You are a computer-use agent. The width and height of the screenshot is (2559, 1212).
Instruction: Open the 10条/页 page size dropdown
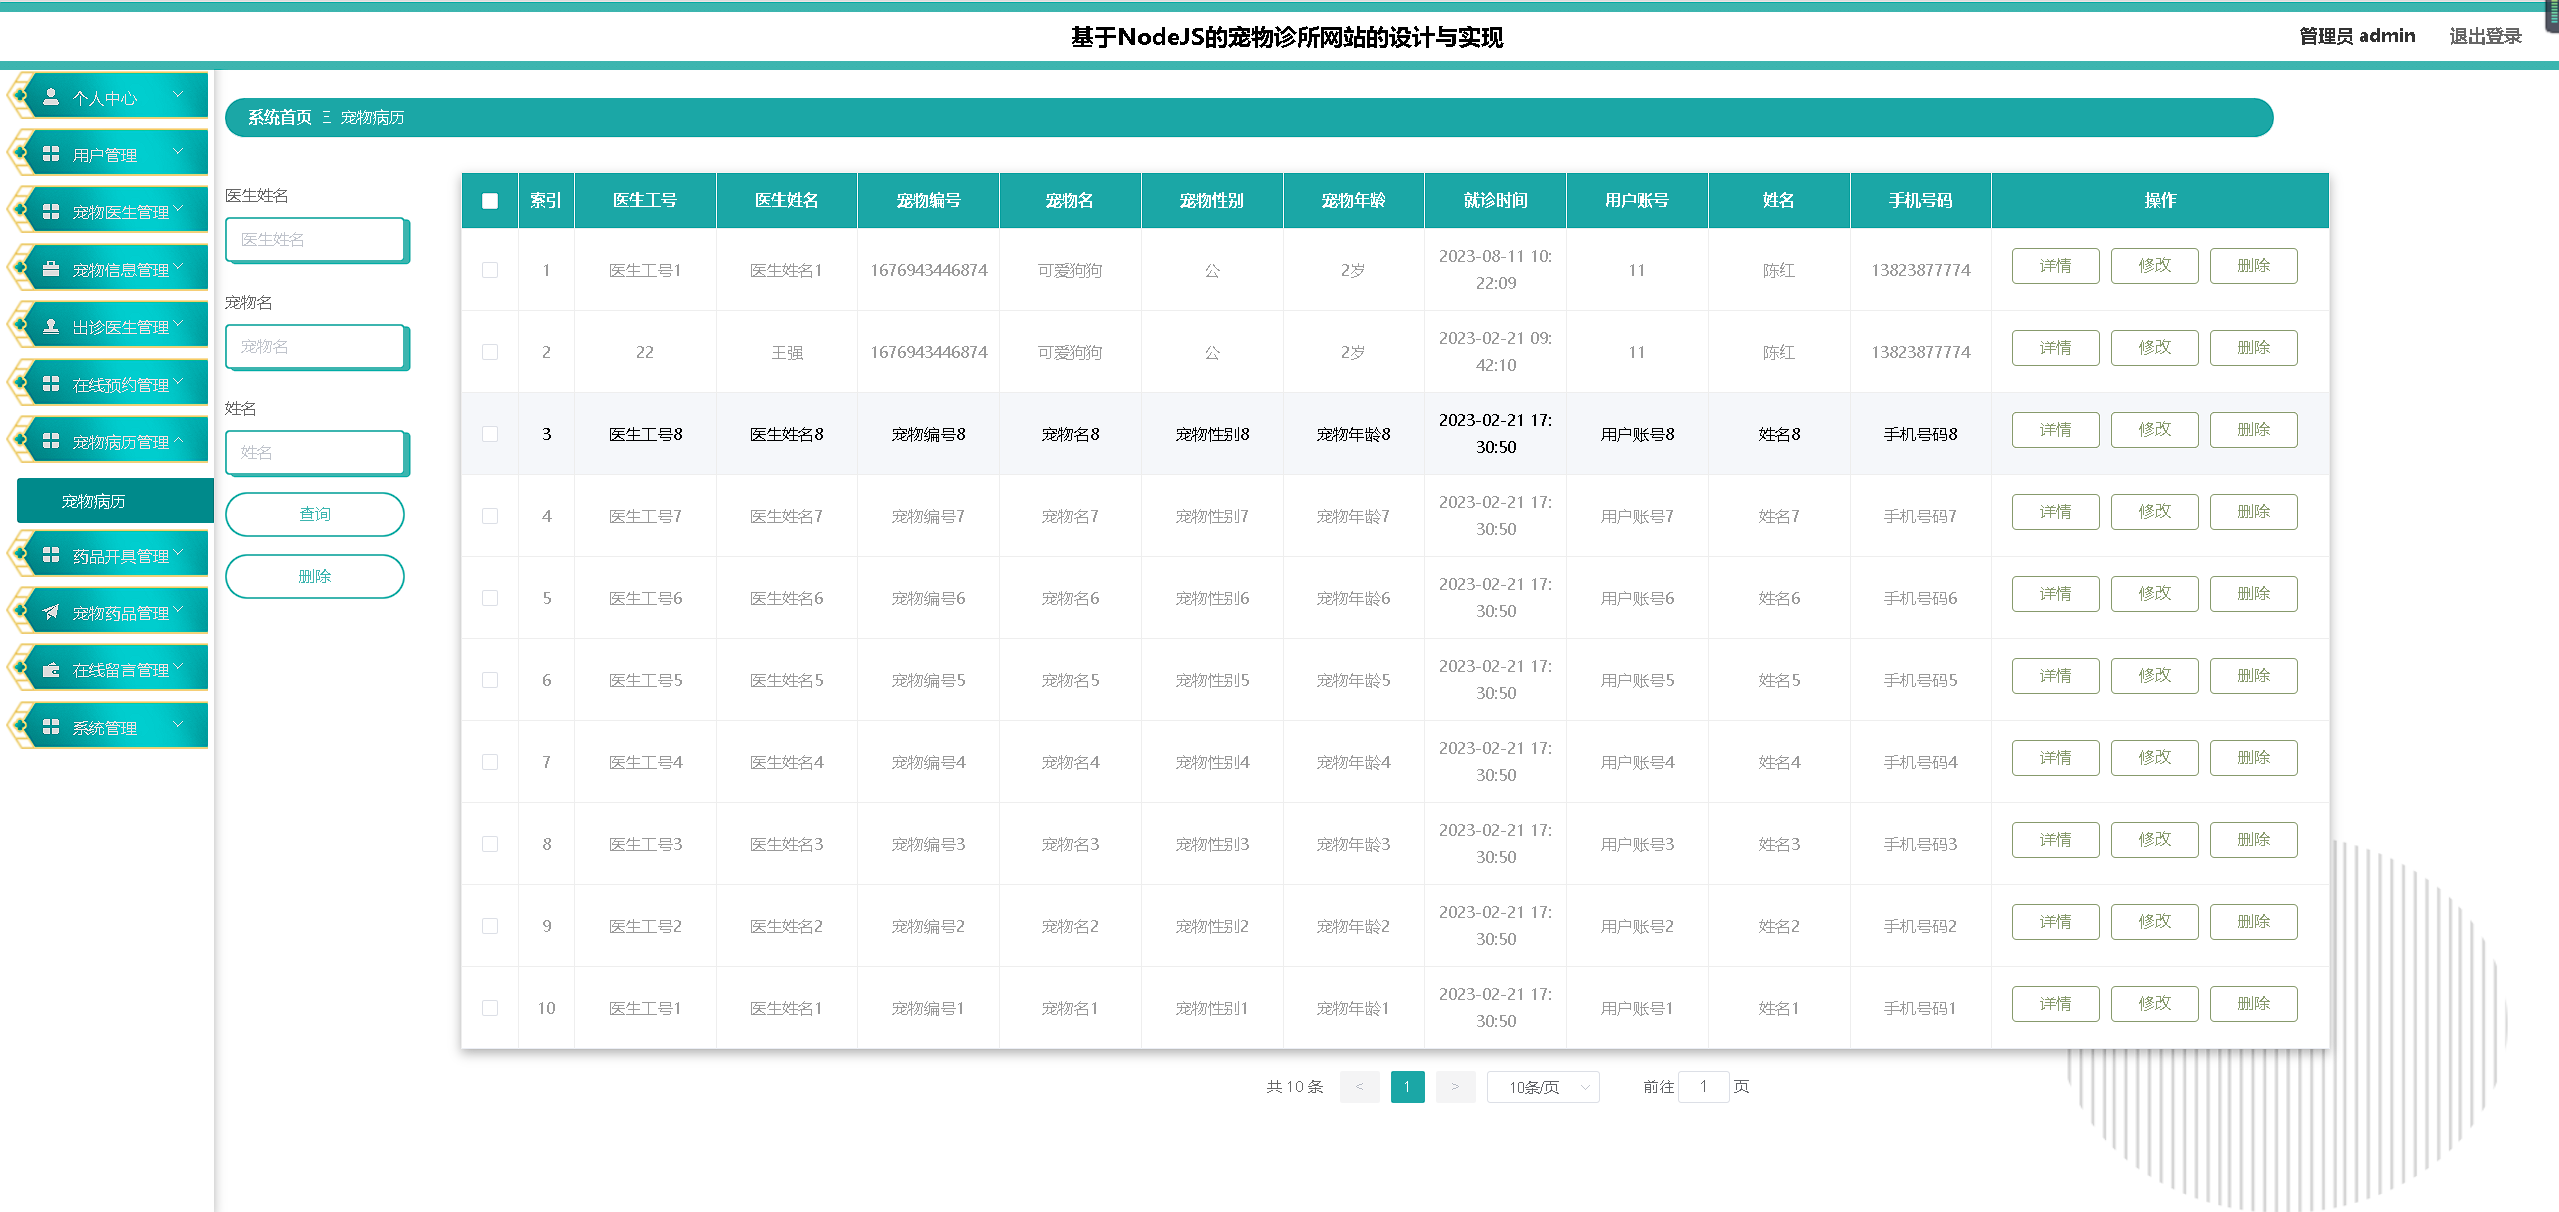pyautogui.click(x=1543, y=1087)
